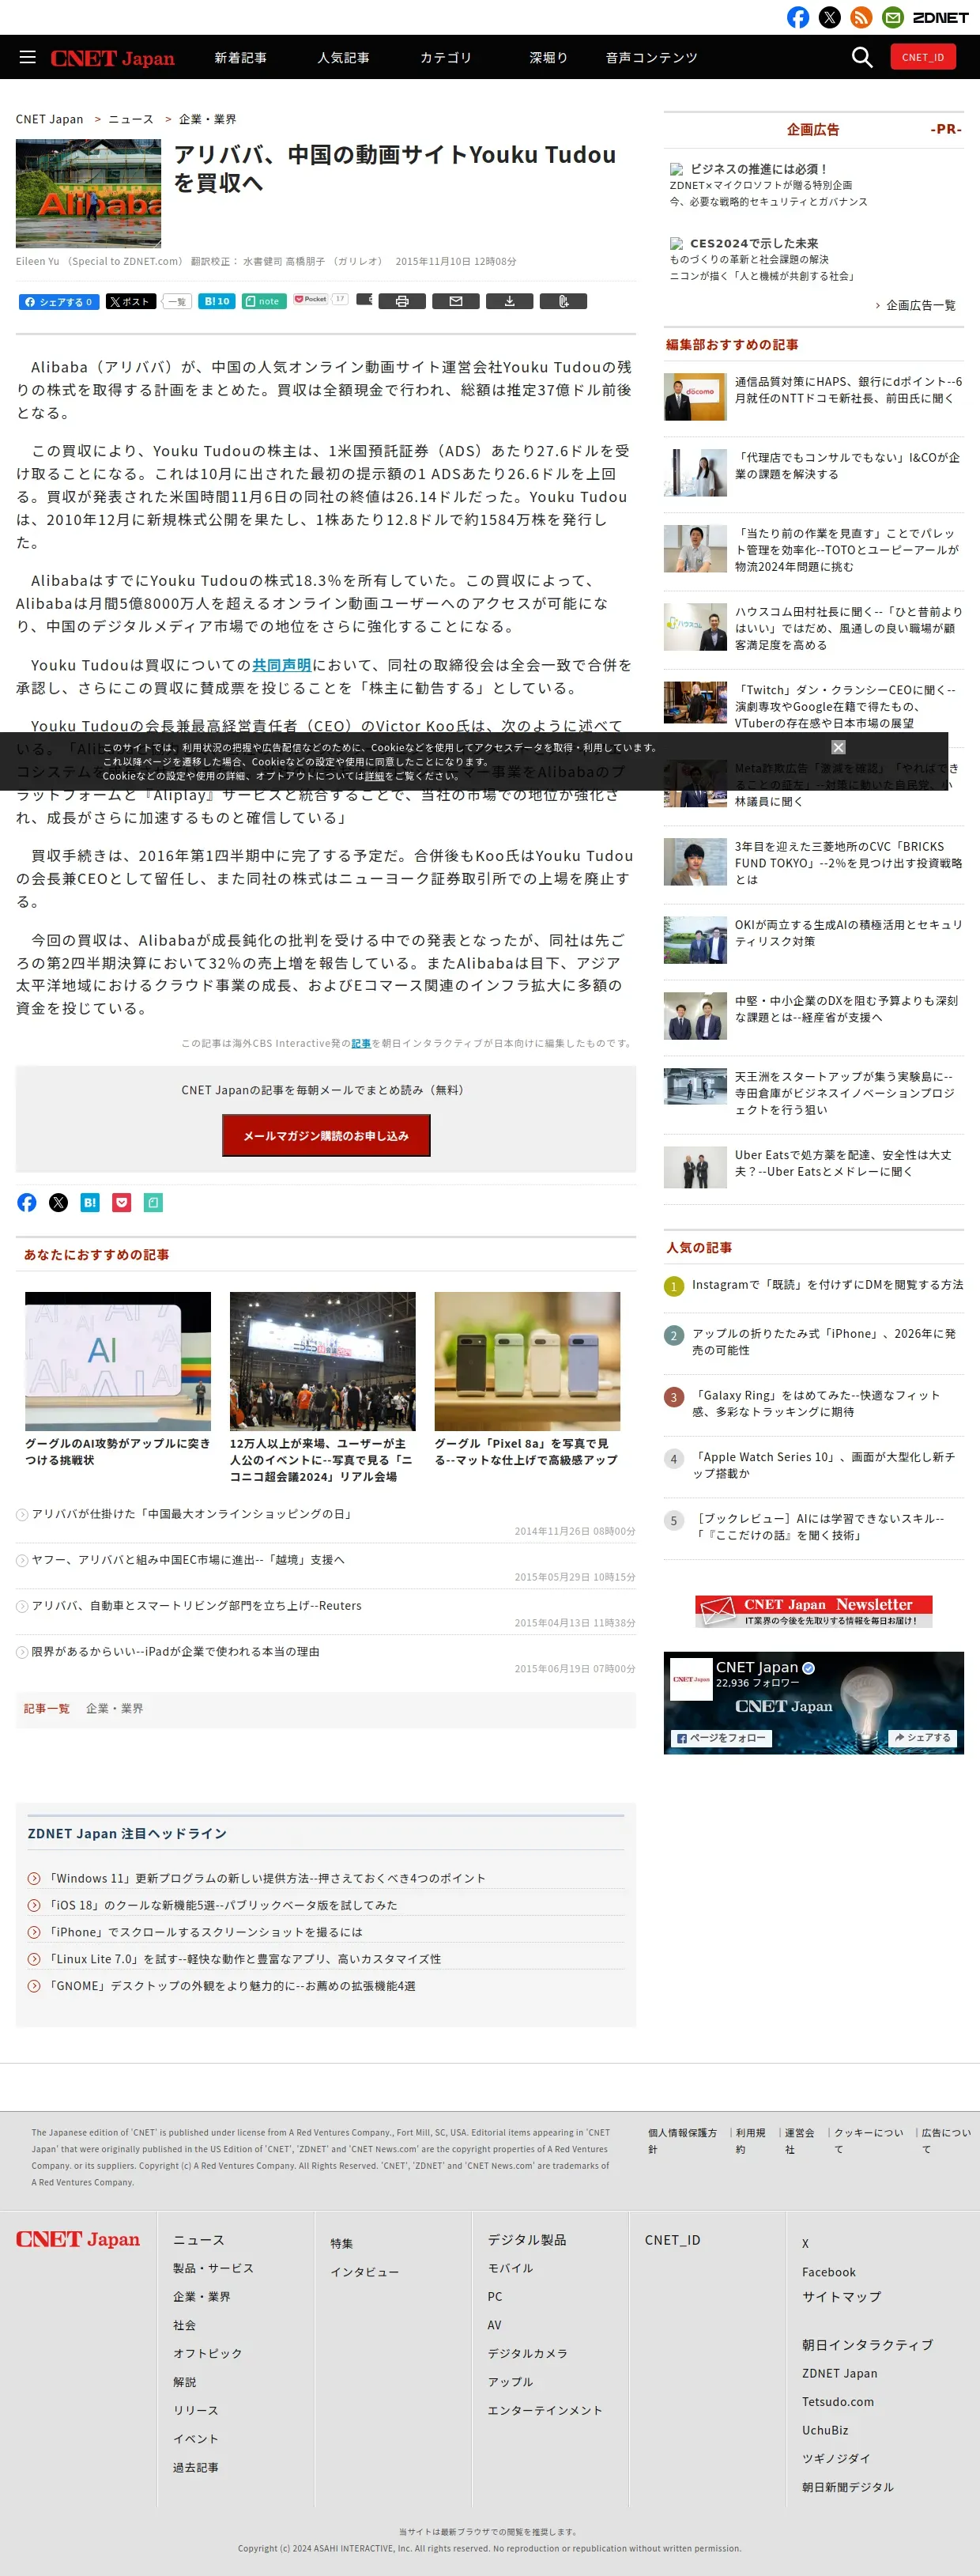Open the Facebook icon in top bar
The width and height of the screenshot is (980, 2576).
797,17
